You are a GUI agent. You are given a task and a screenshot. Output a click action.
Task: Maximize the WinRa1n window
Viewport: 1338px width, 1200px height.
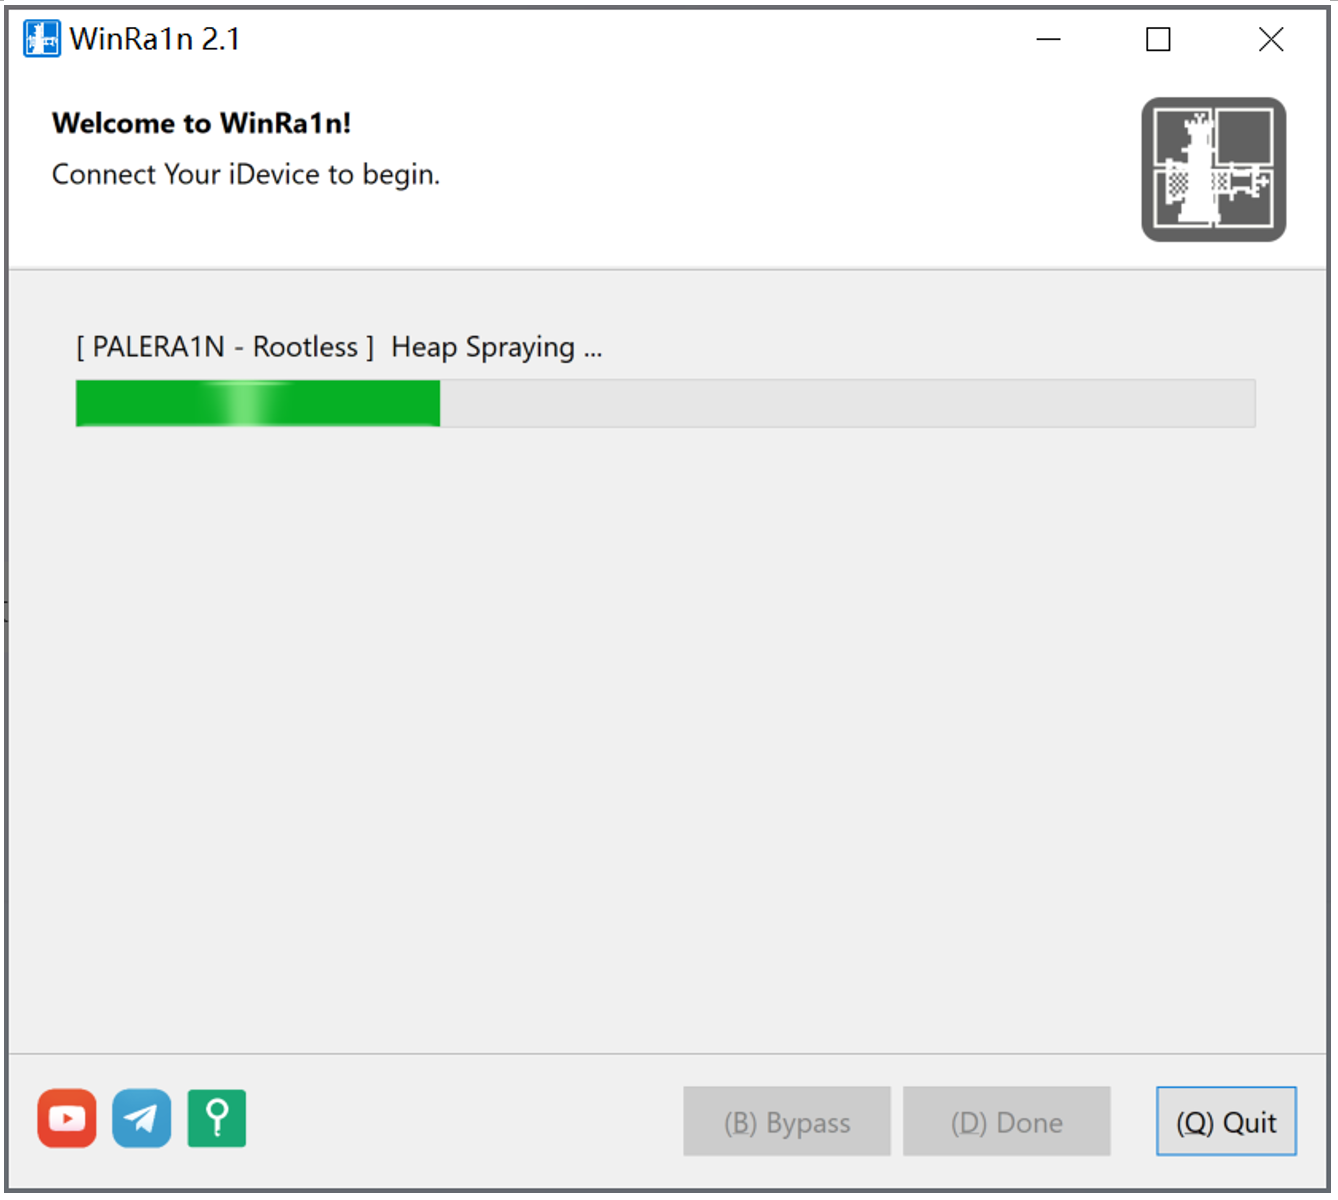tap(1158, 39)
